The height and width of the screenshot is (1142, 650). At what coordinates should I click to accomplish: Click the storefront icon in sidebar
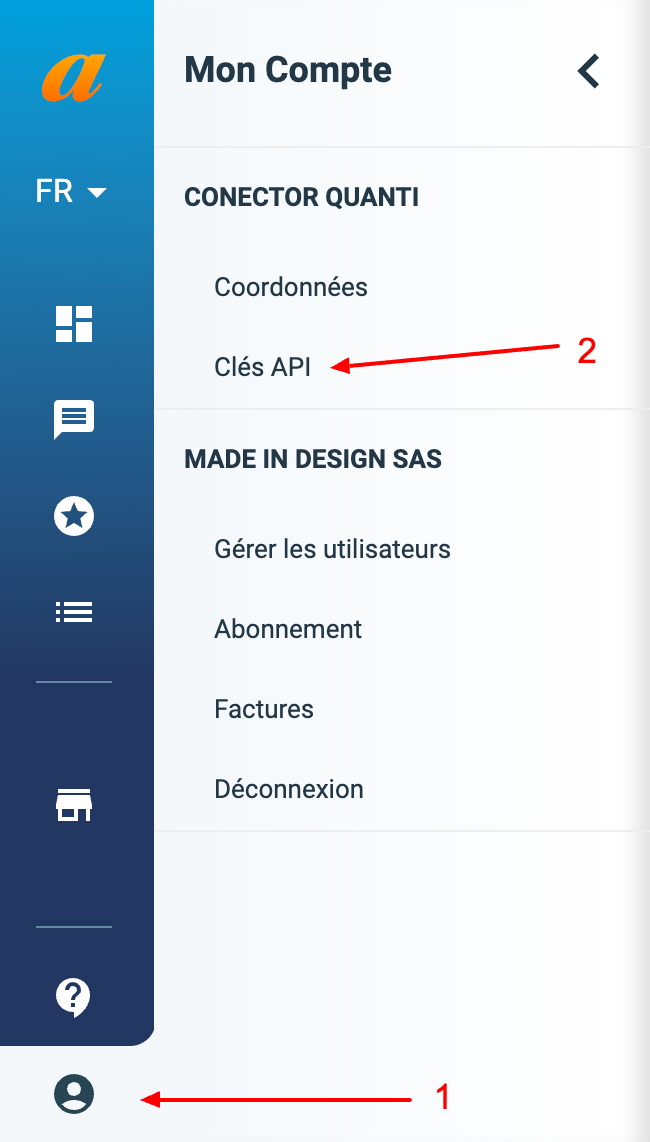click(x=73, y=805)
